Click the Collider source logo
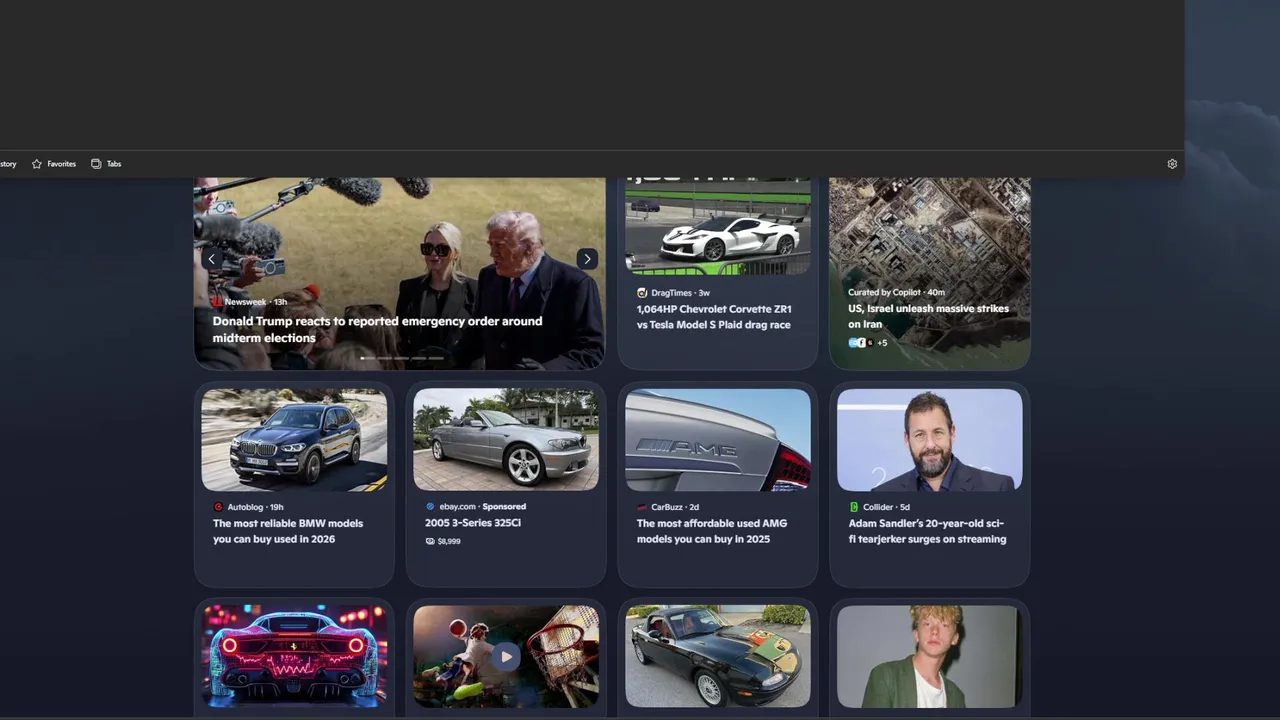The width and height of the screenshot is (1280, 720). pyautogui.click(x=854, y=507)
